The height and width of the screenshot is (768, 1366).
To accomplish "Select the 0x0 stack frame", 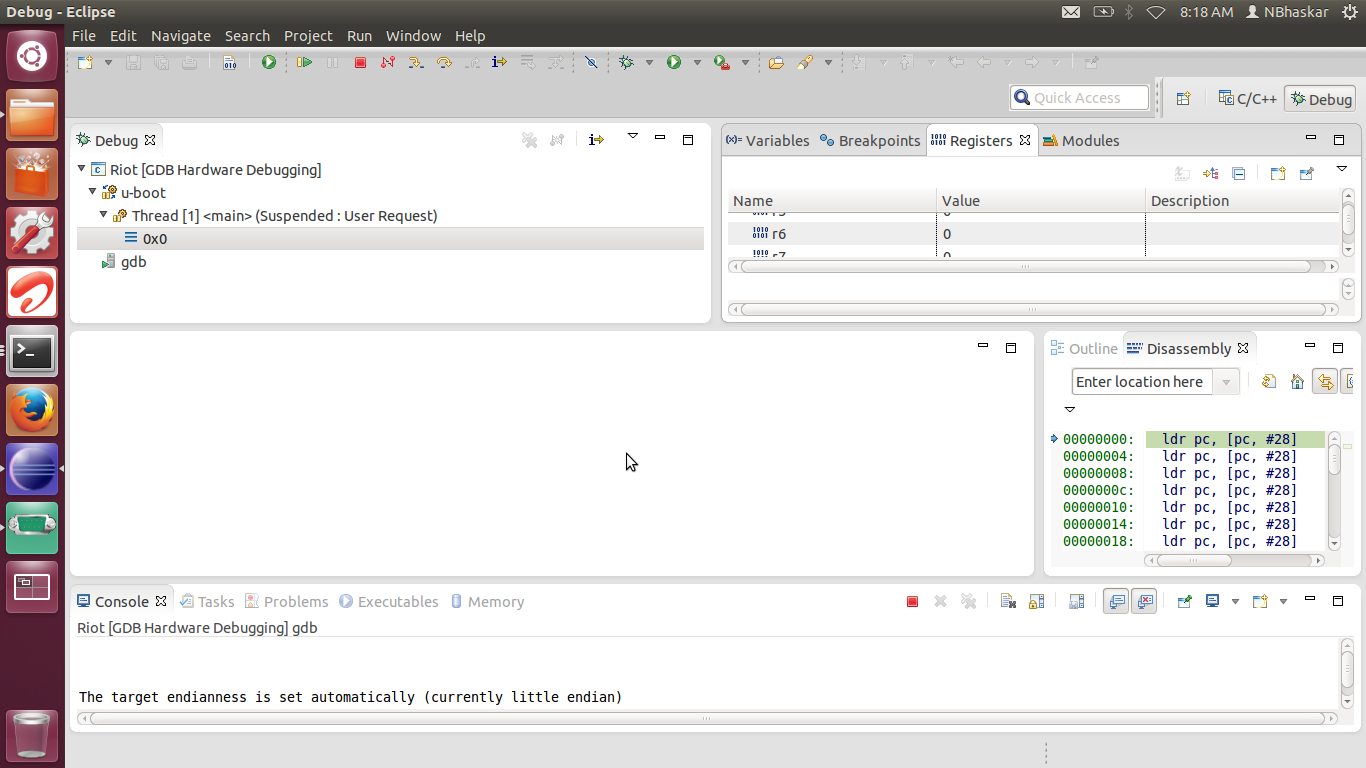I will point(390,239).
